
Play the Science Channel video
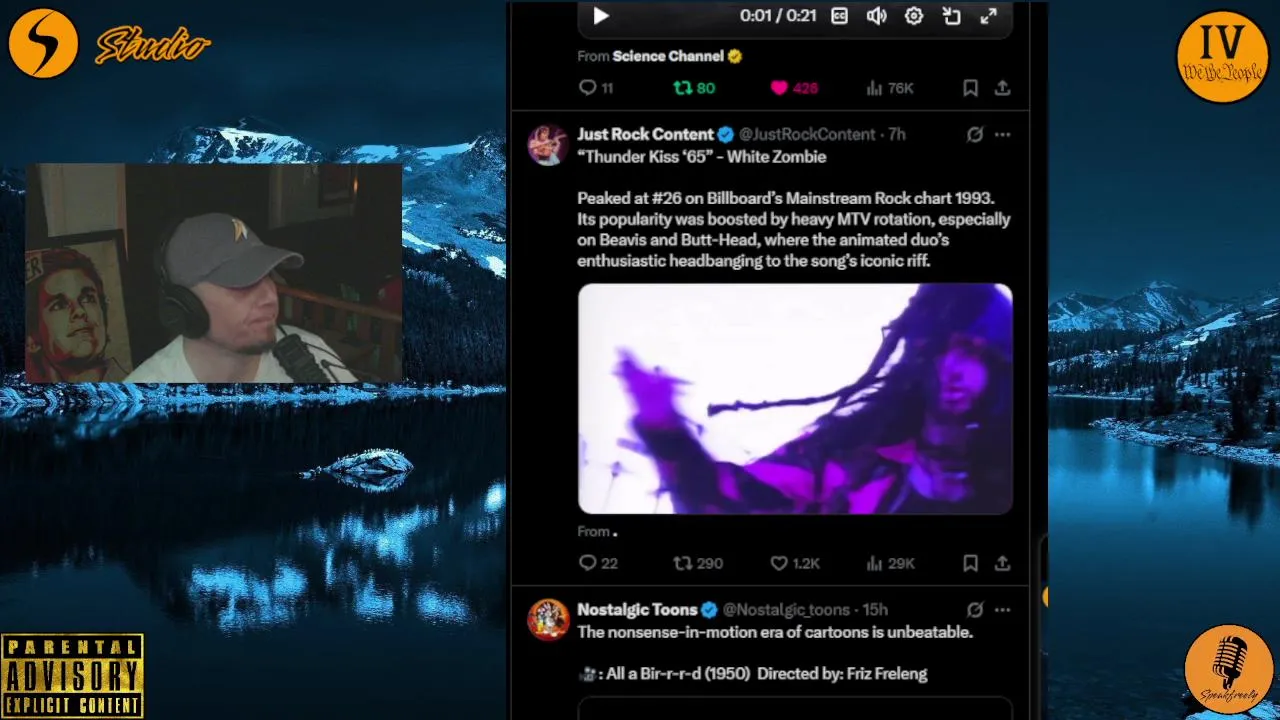pyautogui.click(x=601, y=16)
